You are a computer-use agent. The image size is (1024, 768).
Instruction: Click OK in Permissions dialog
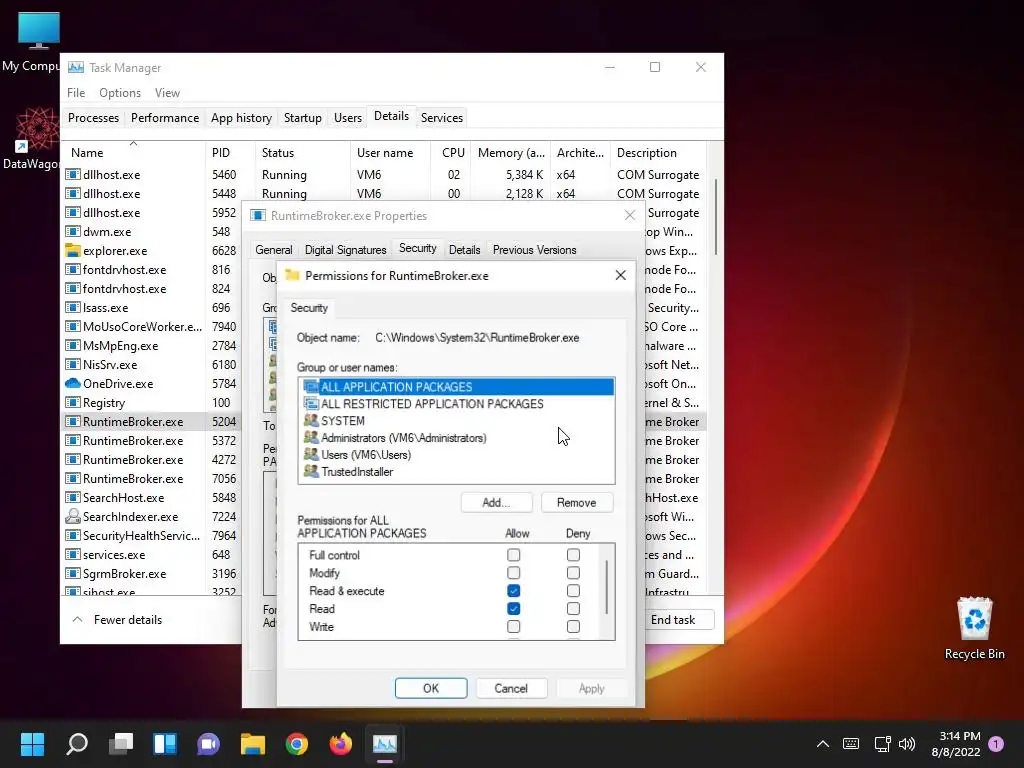click(x=431, y=688)
